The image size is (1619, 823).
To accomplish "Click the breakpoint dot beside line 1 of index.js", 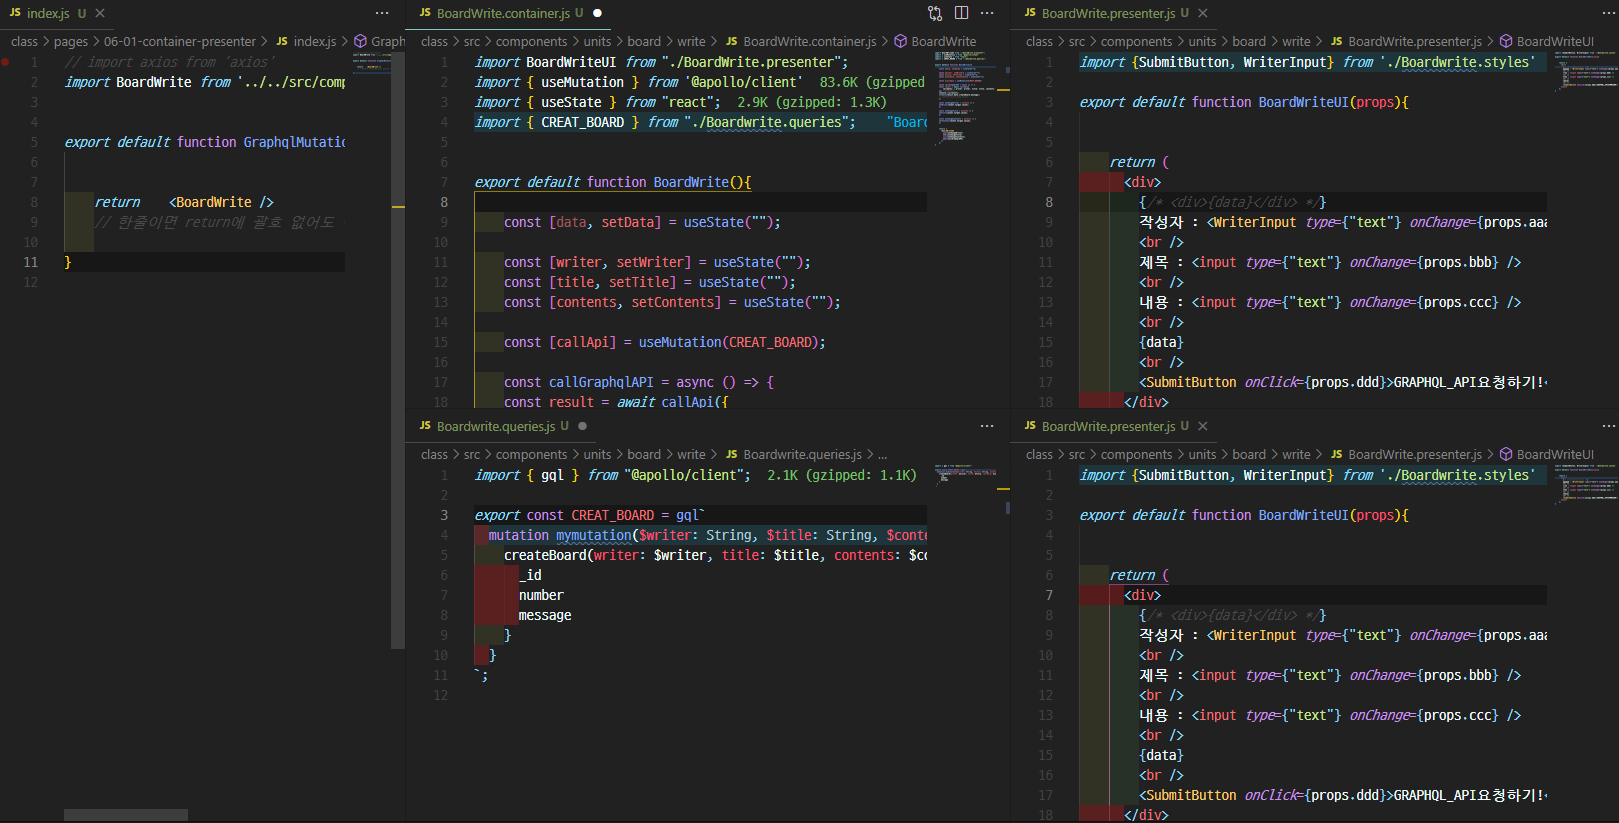I will 6,62.
